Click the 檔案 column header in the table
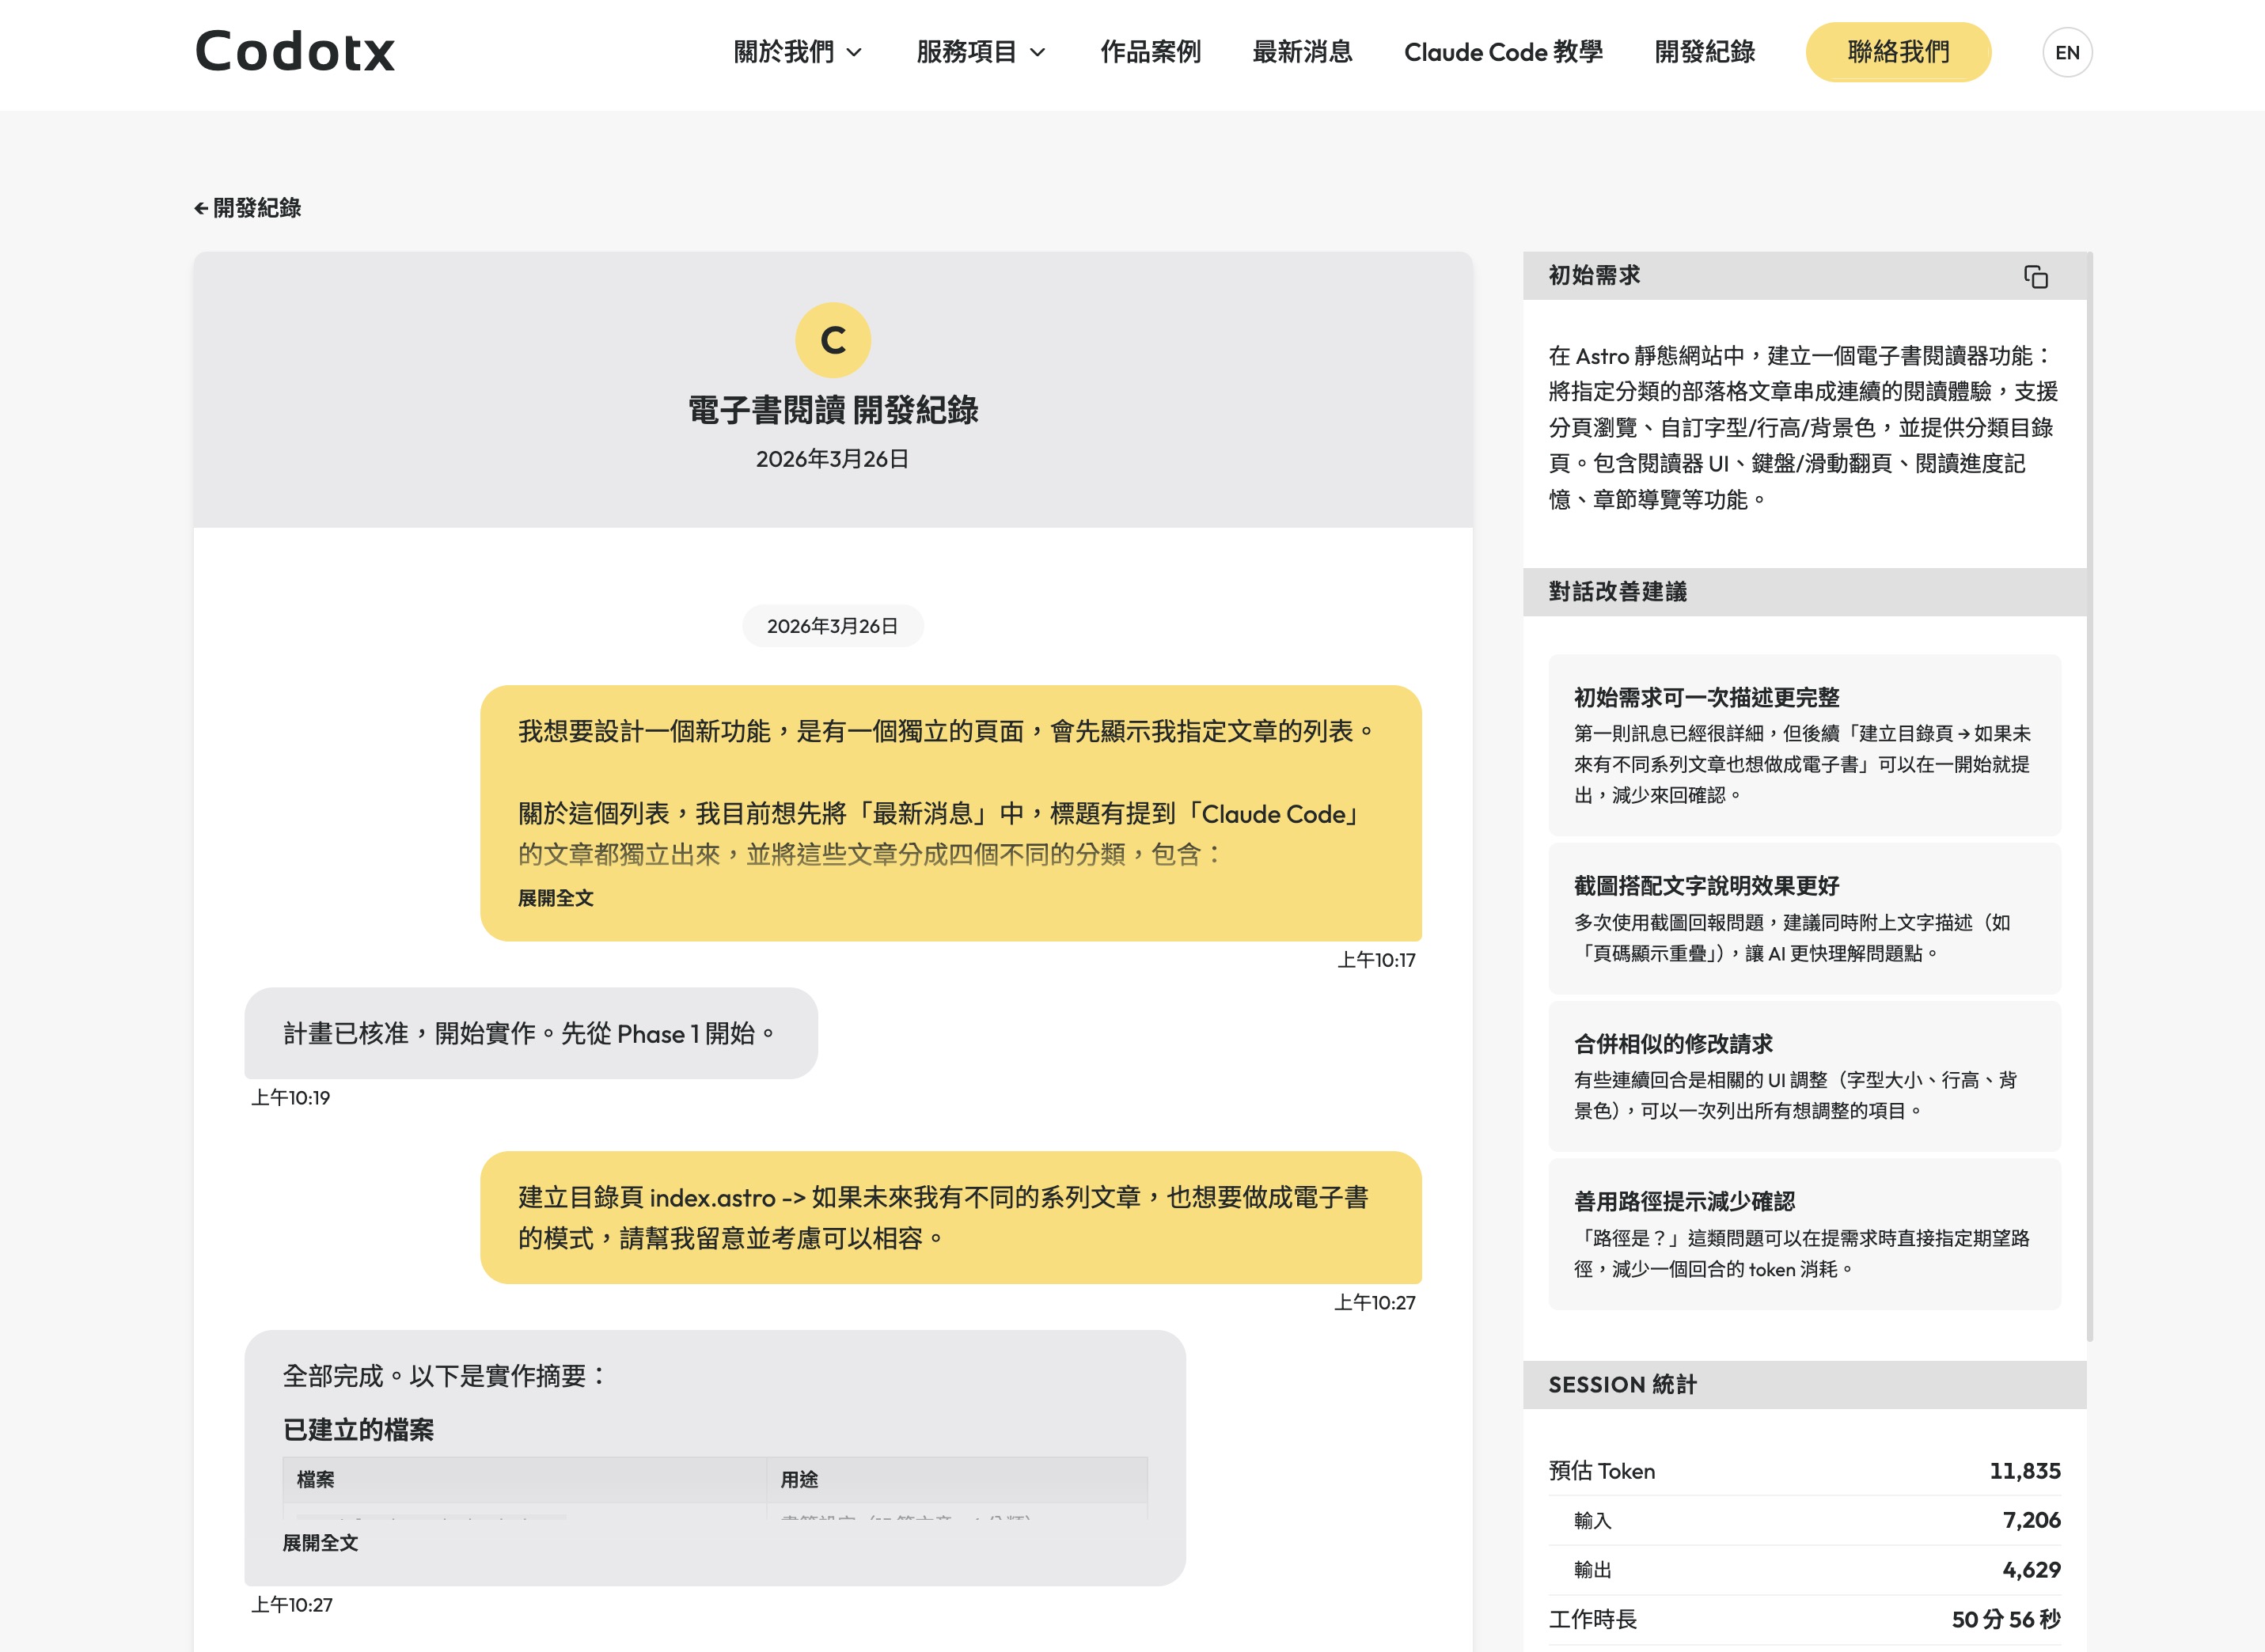2265x1652 pixels. click(x=316, y=1479)
